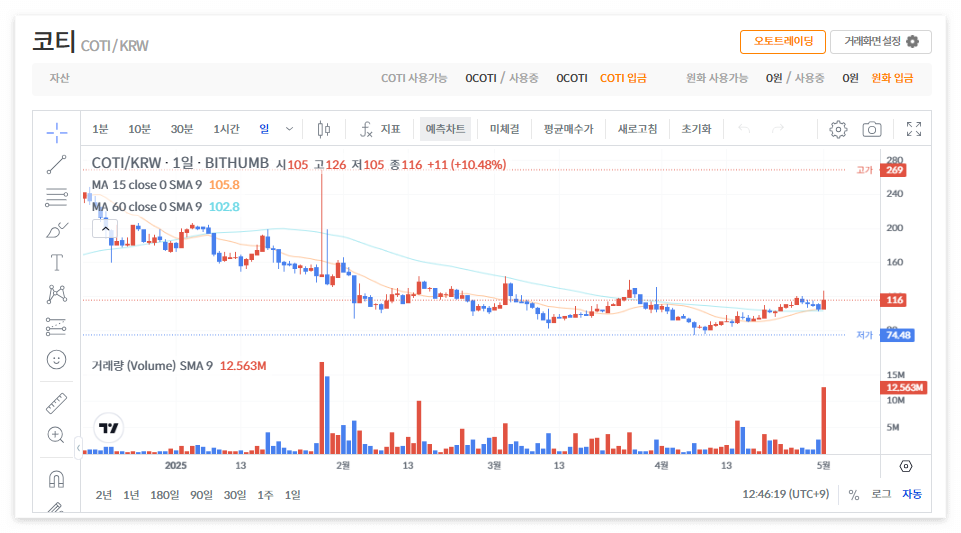
Task: Toggle the 미체결 orders display
Action: point(504,129)
